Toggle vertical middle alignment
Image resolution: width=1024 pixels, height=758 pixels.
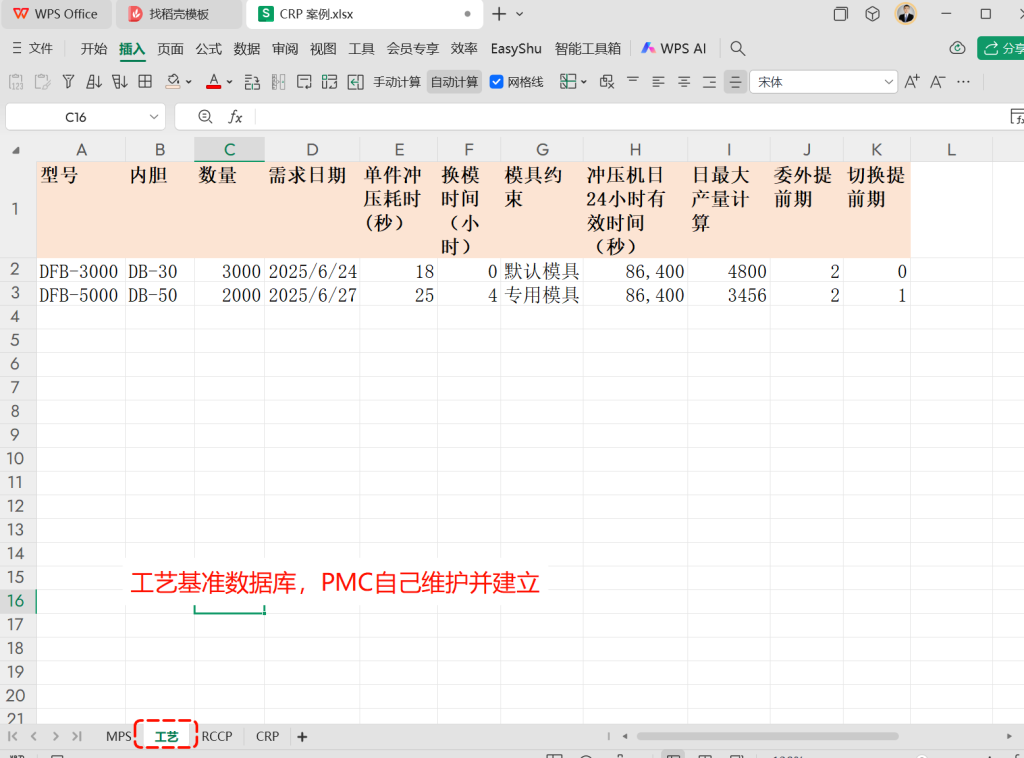(x=735, y=82)
